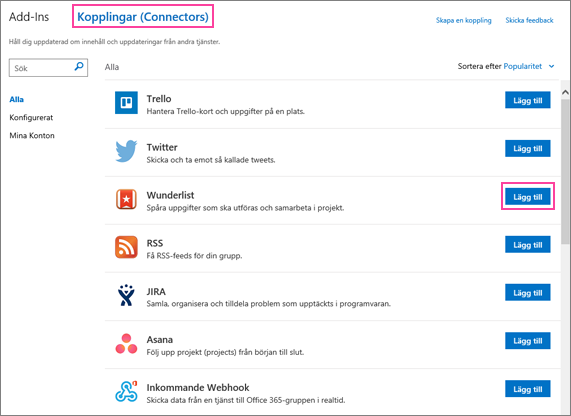Click the Wunderlist star icon

click(126, 199)
